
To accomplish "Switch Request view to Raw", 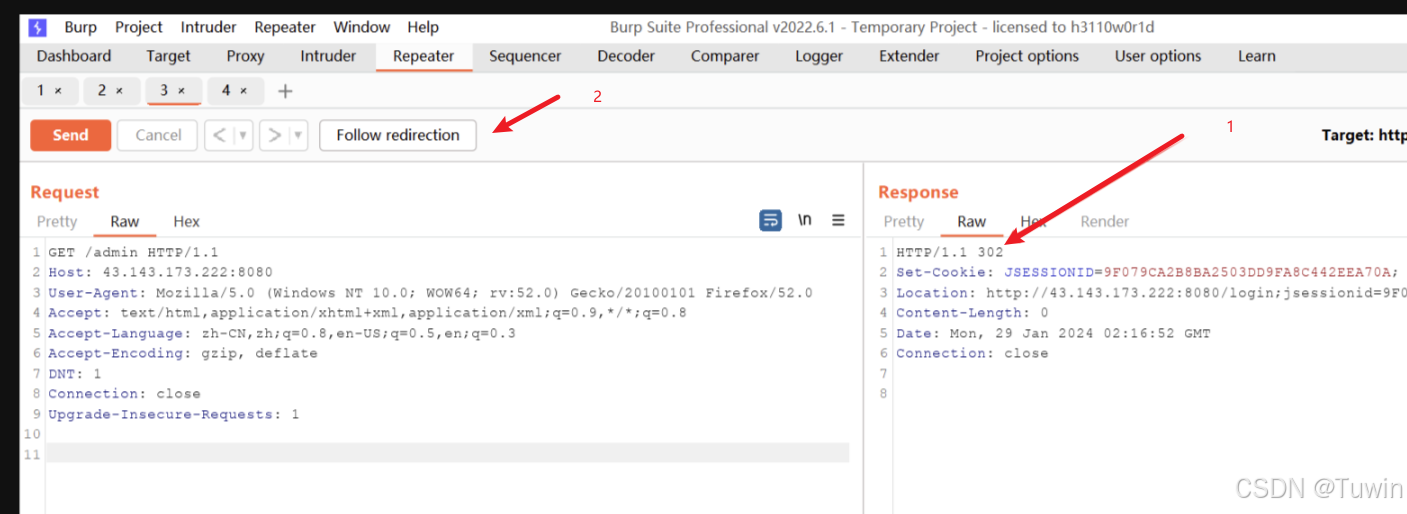I will point(125,222).
